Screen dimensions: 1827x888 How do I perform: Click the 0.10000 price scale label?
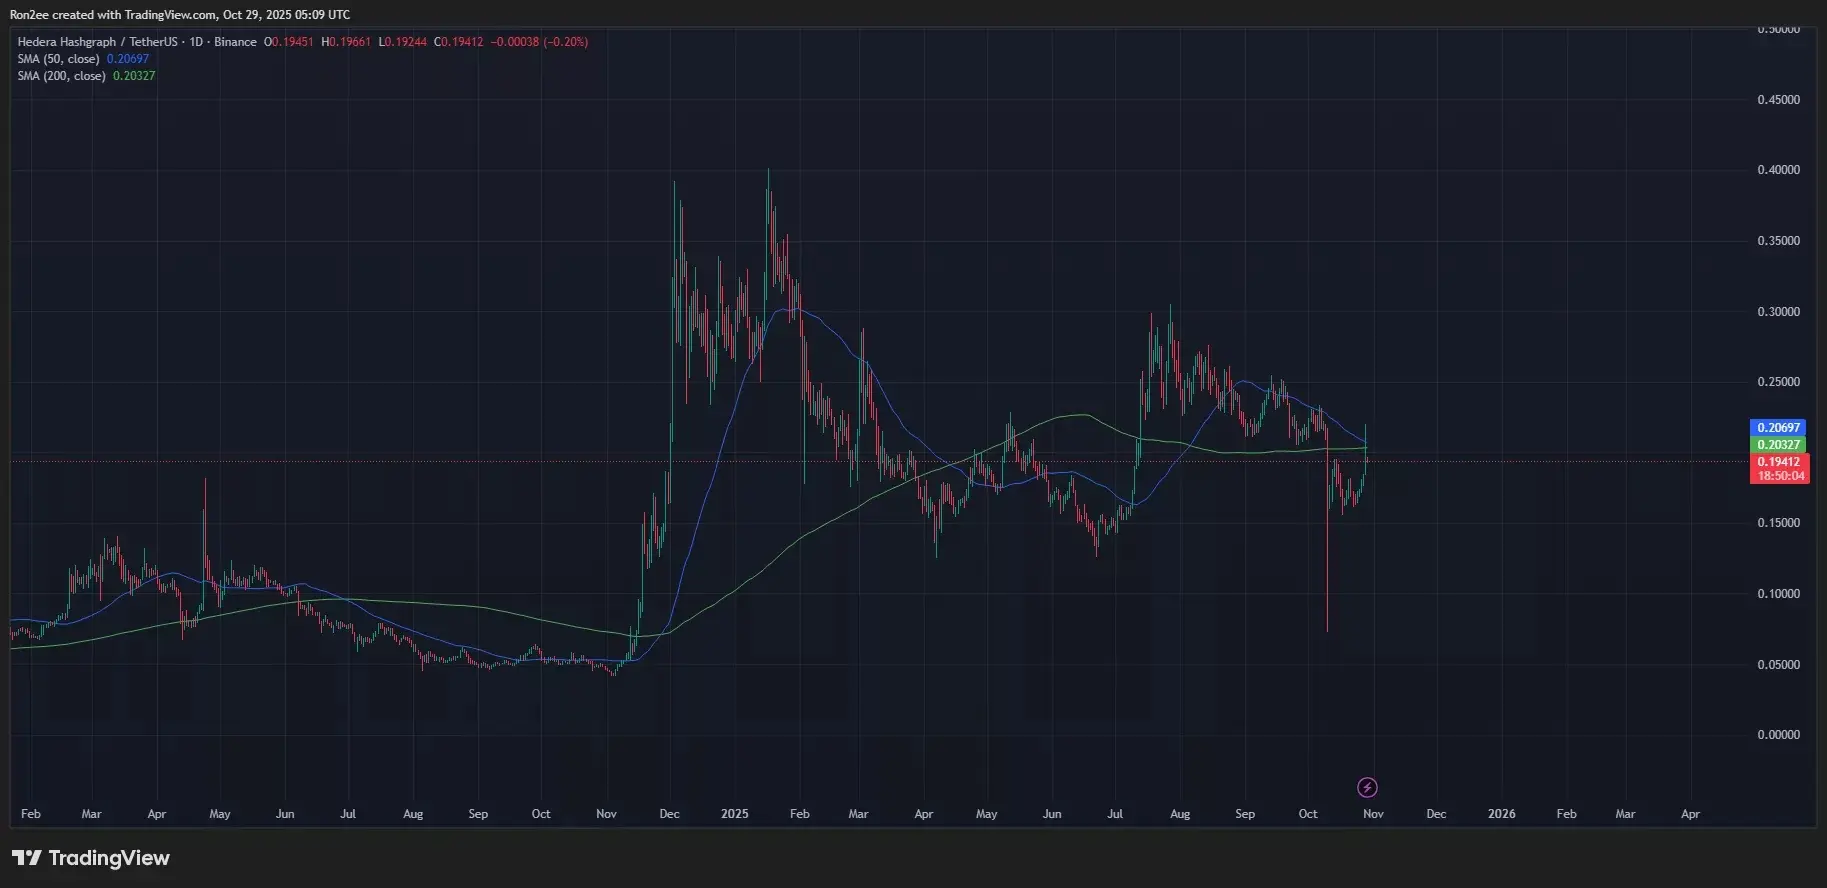click(1778, 594)
